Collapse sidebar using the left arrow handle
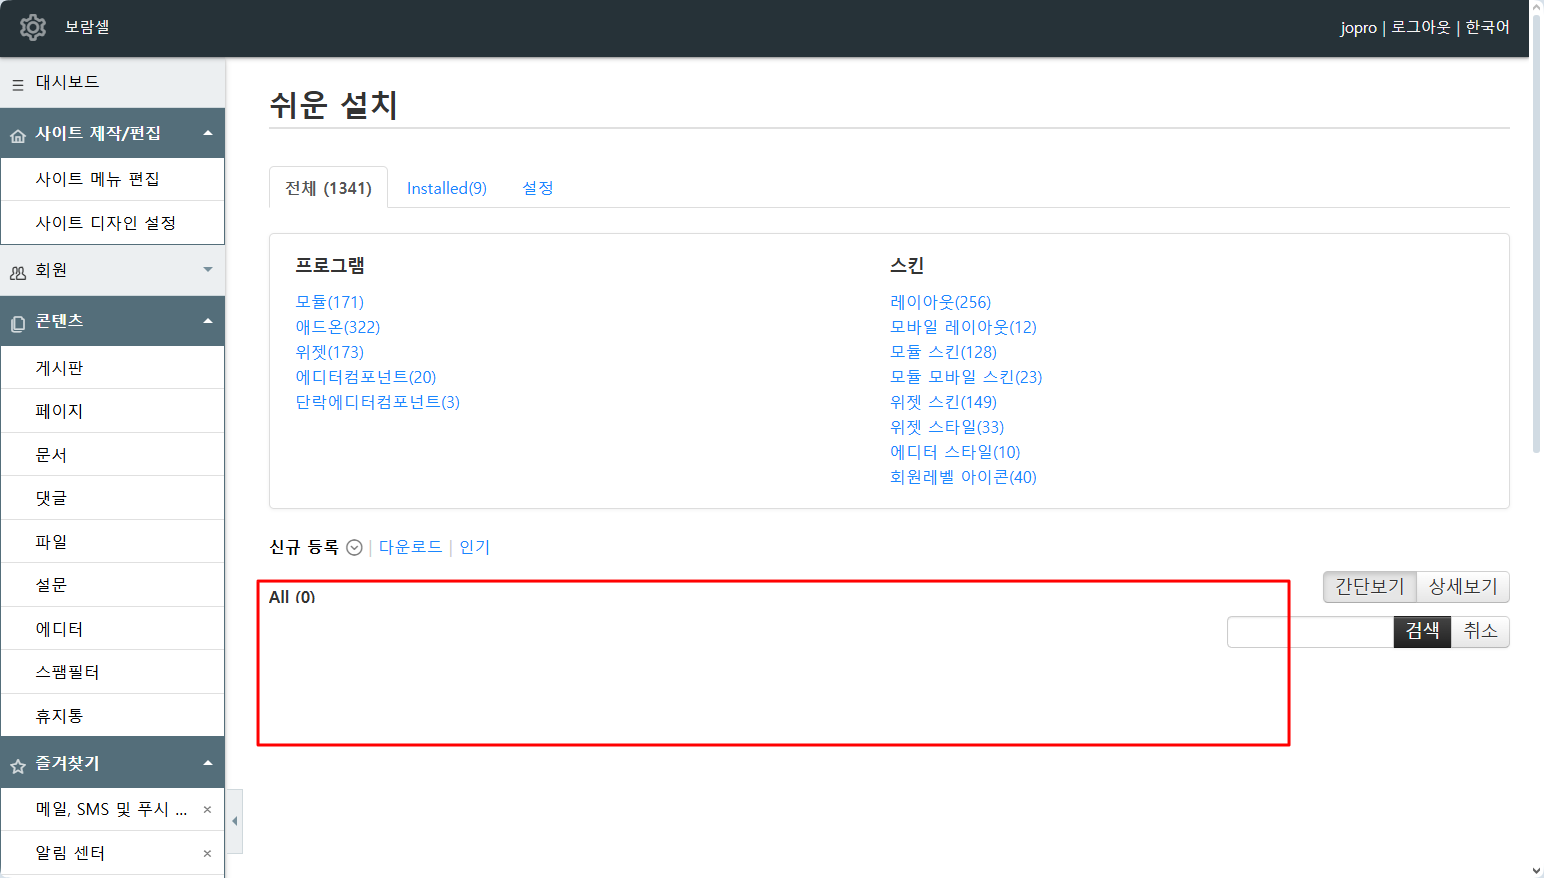 pos(234,821)
